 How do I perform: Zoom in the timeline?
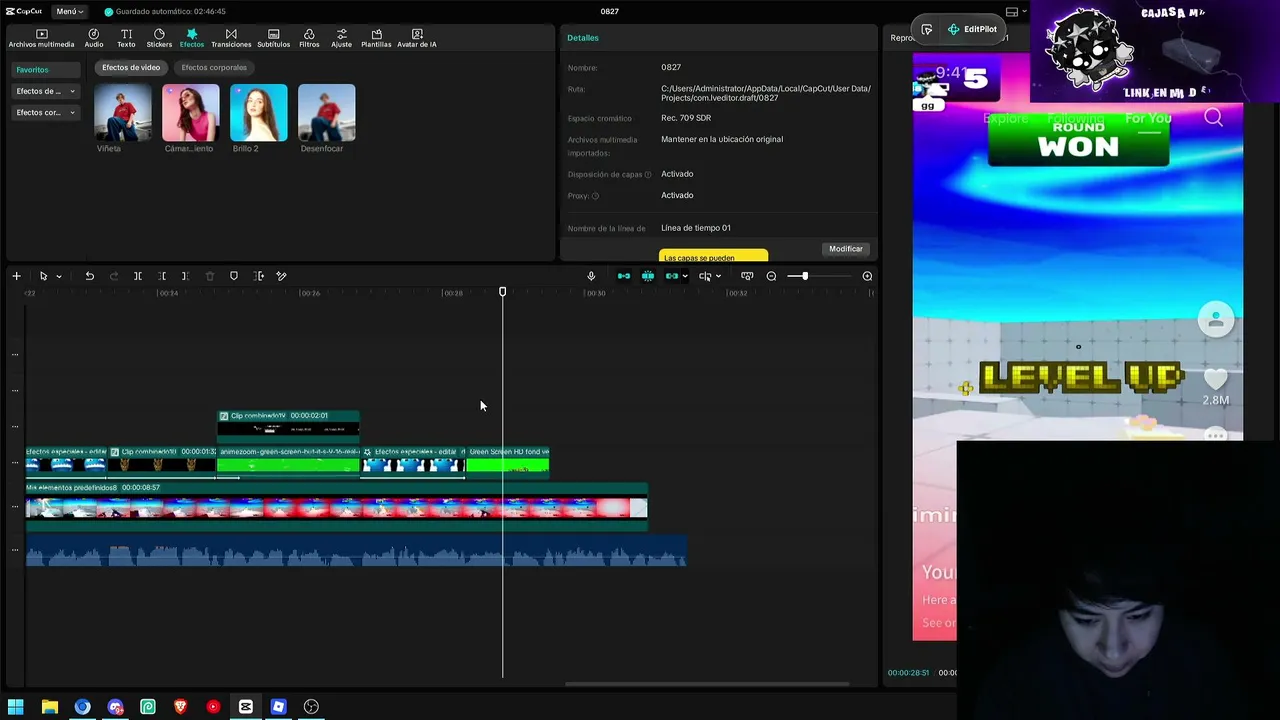pyautogui.click(x=867, y=276)
